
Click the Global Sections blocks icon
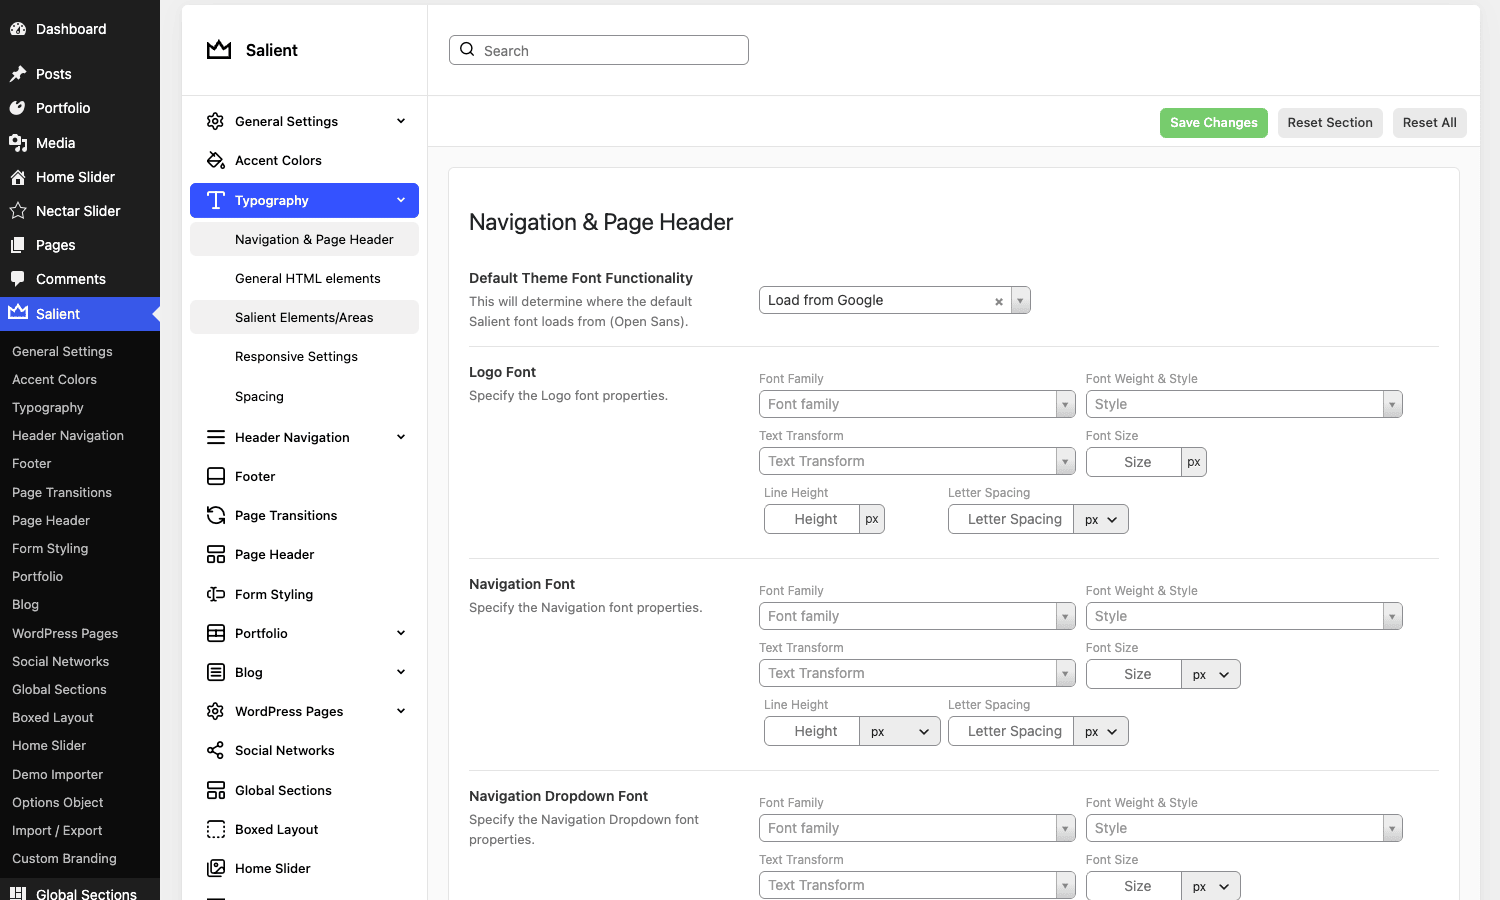point(215,790)
